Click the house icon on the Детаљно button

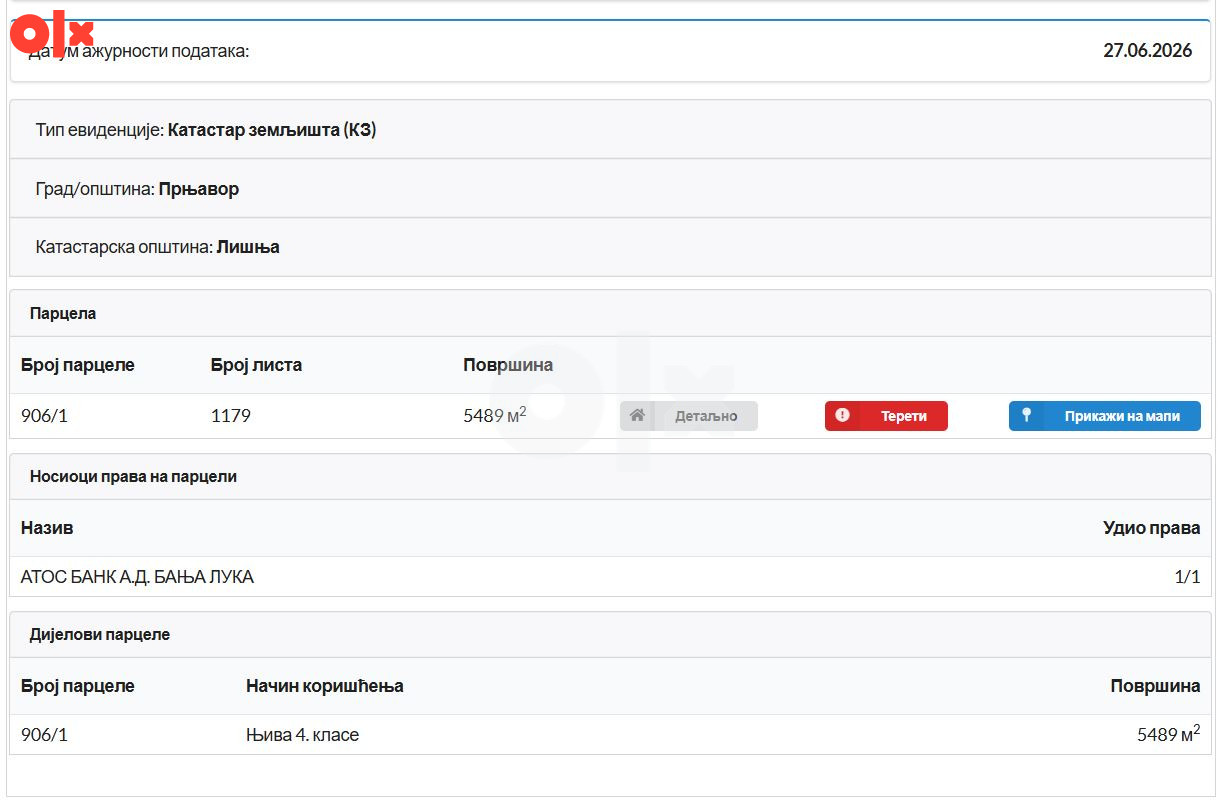(x=637, y=415)
